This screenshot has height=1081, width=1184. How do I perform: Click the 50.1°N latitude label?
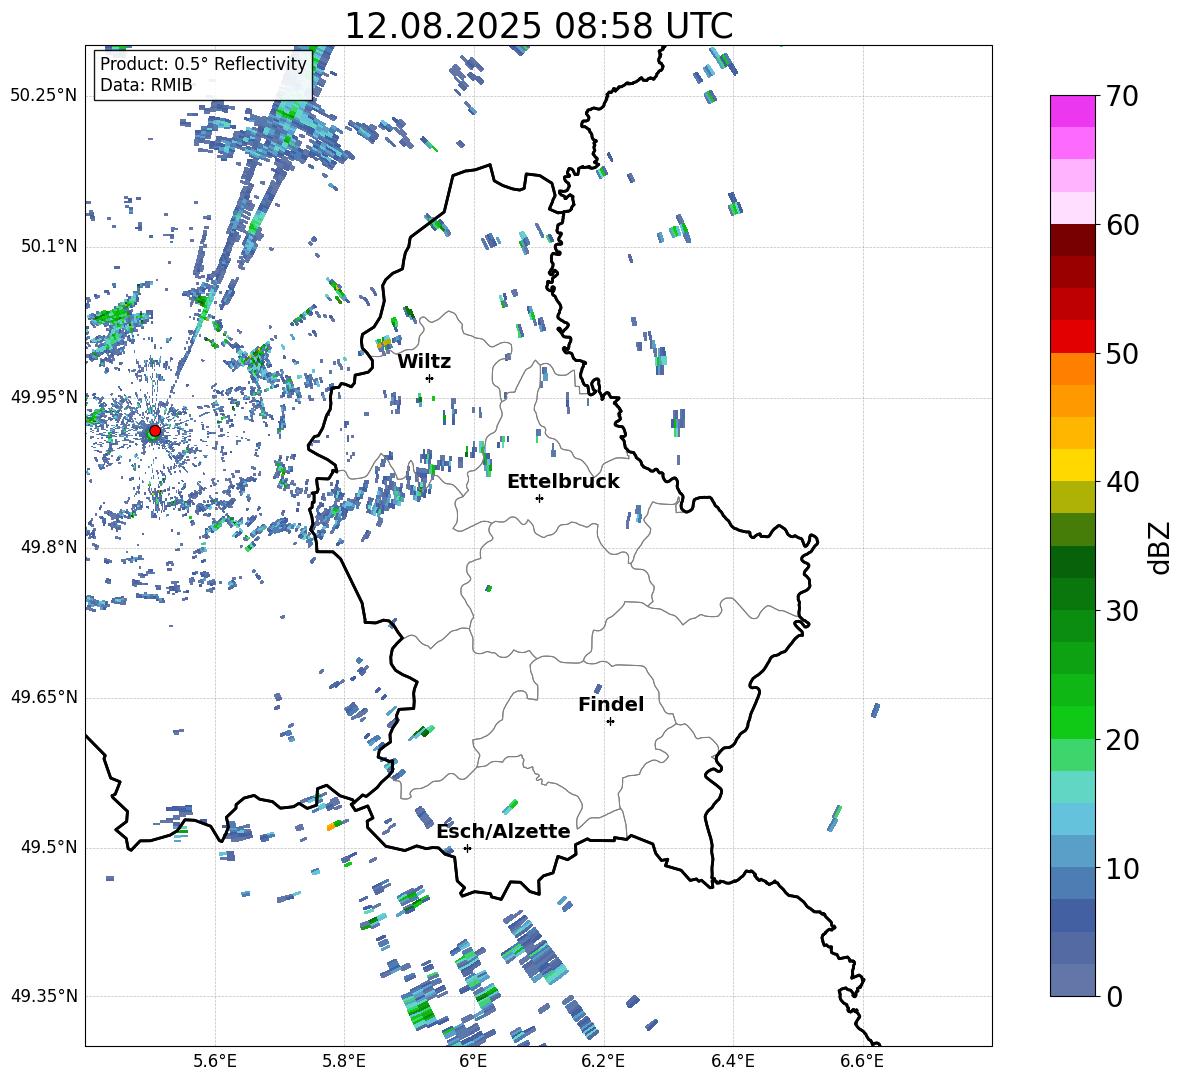49,246
